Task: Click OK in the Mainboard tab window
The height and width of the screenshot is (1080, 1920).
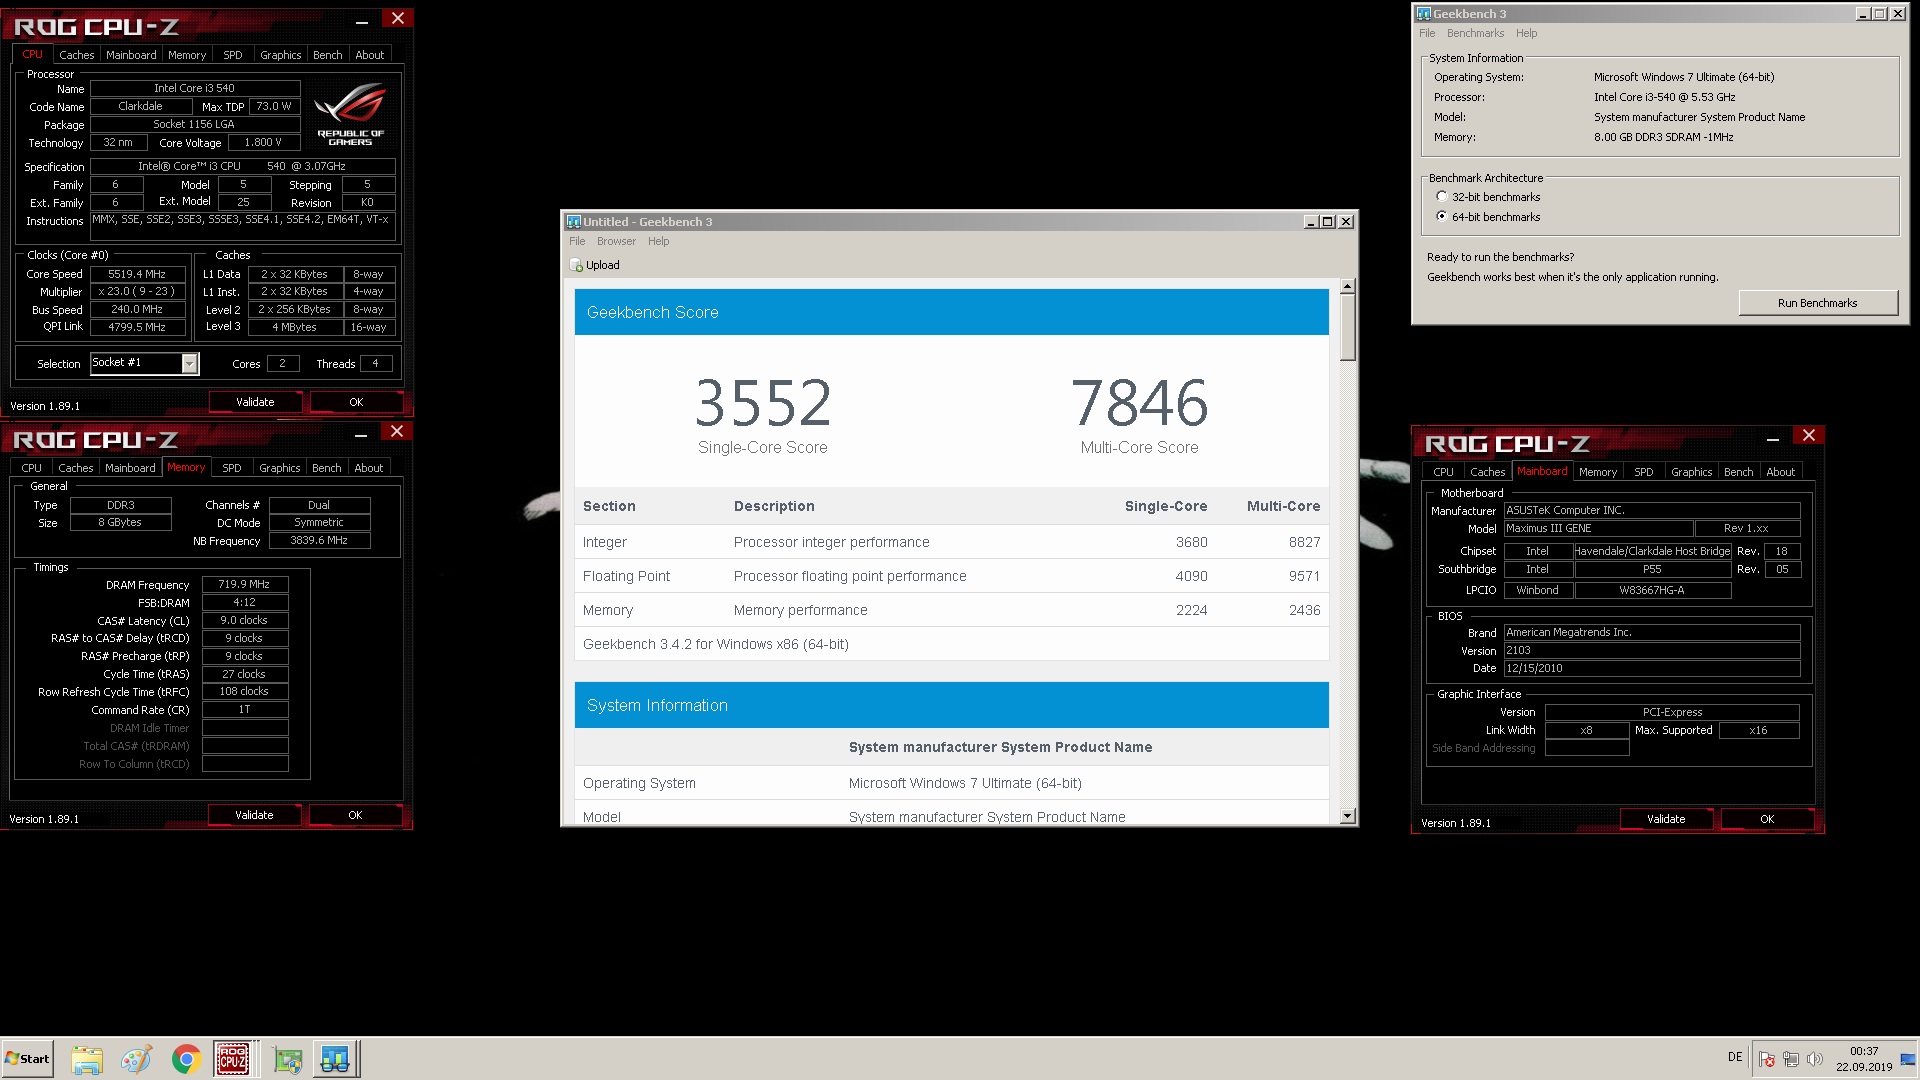Action: pos(1767,819)
